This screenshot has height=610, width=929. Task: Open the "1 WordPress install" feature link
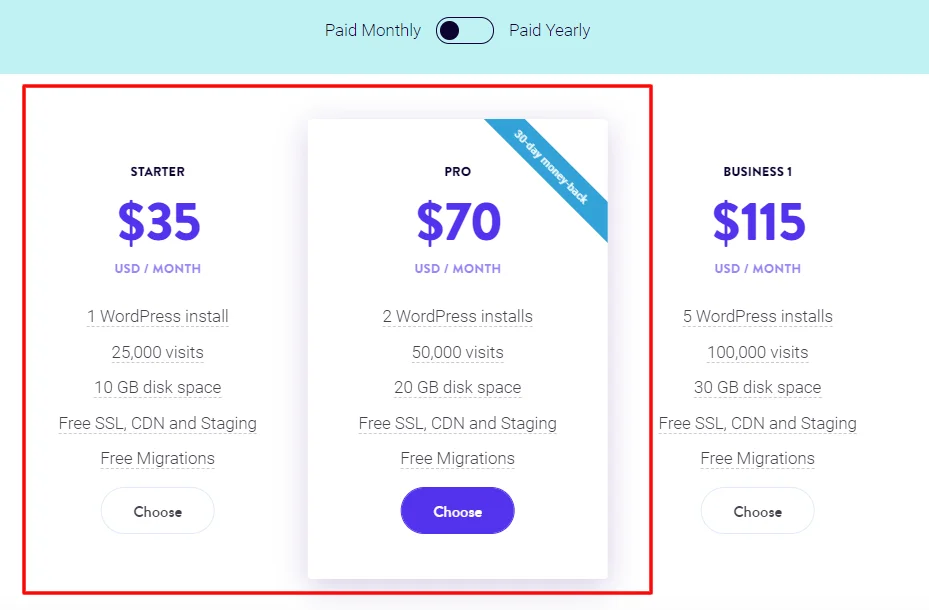[158, 317]
